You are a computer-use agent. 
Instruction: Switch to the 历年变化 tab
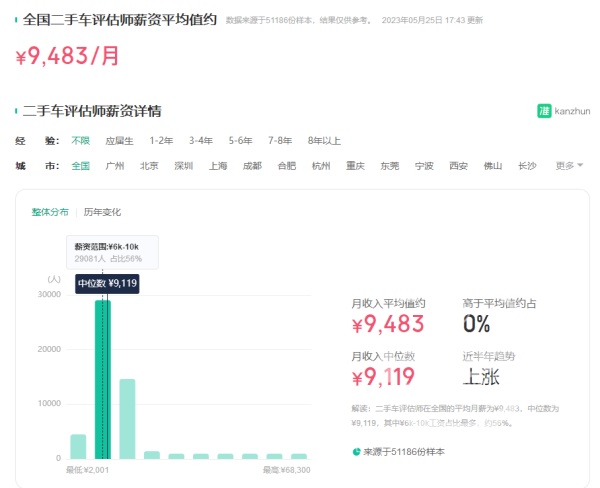coord(102,212)
